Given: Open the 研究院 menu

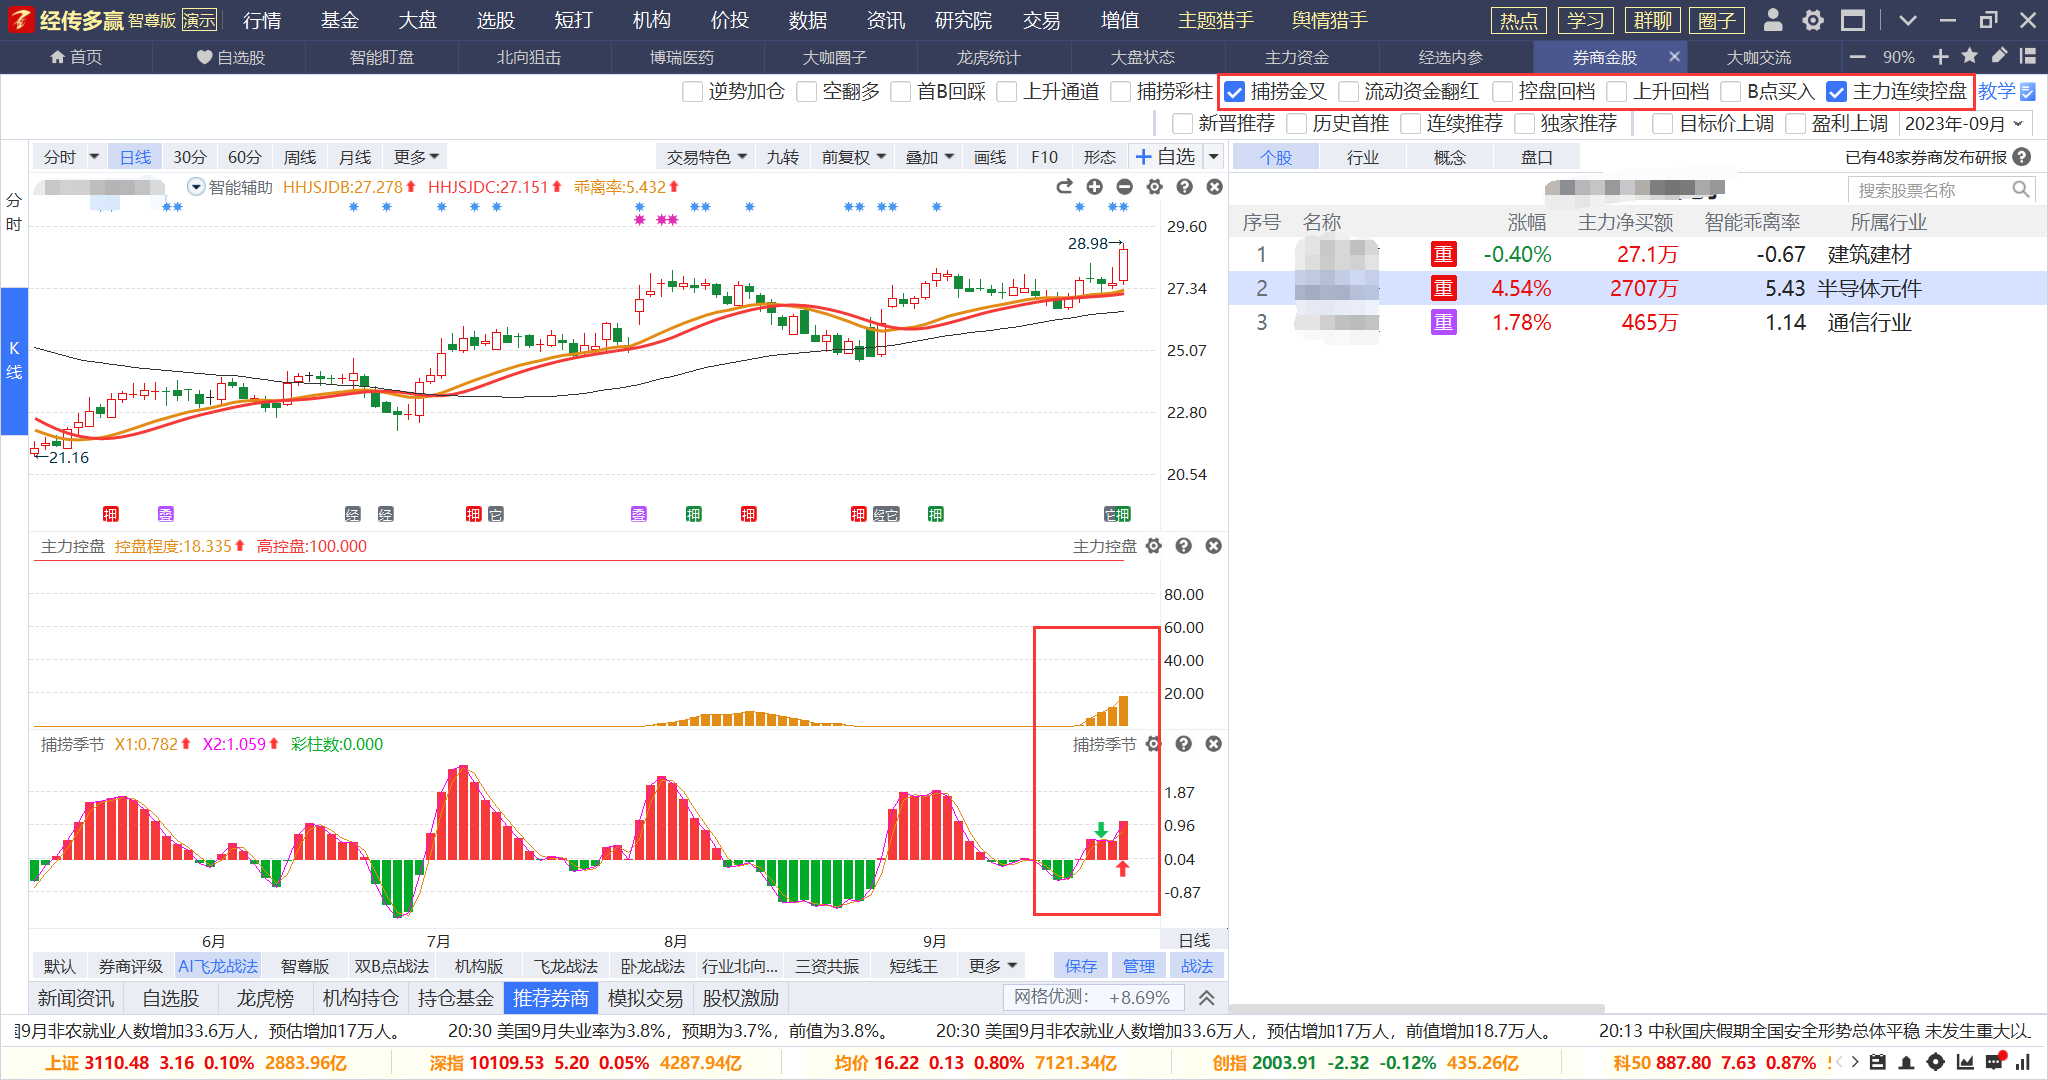Looking at the screenshot, I should click(963, 20).
